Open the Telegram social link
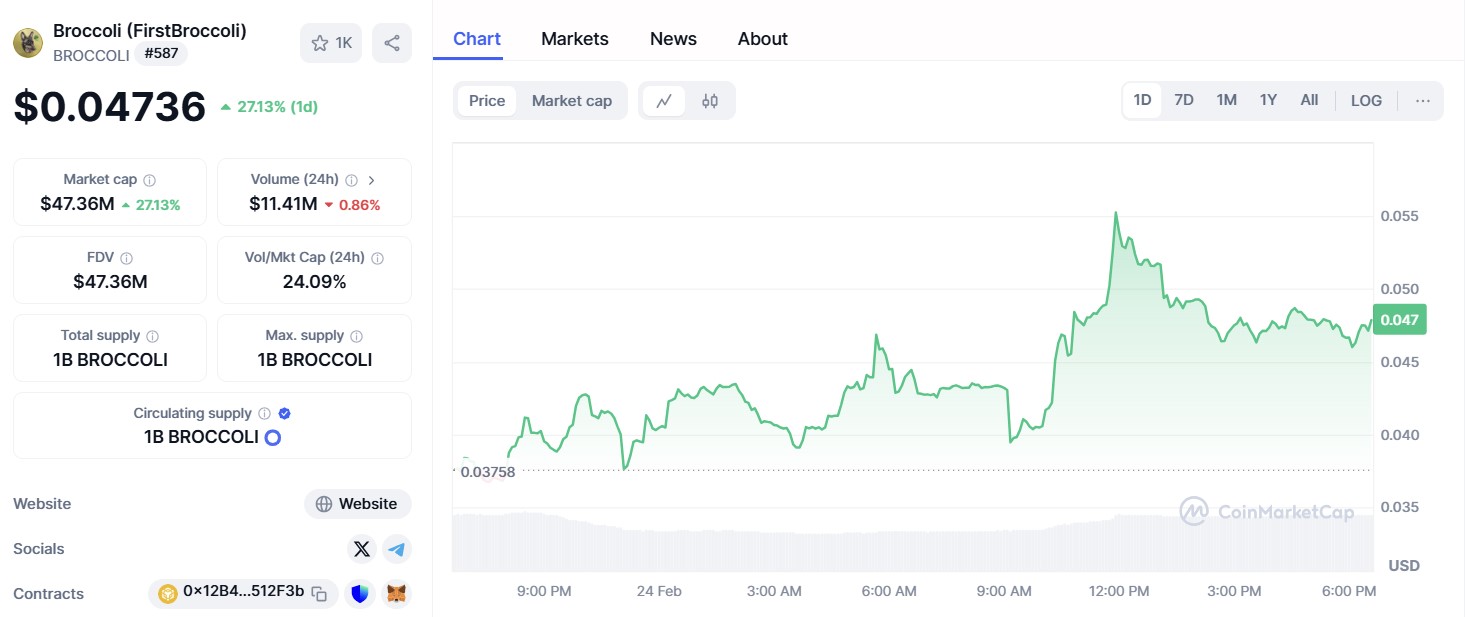This screenshot has width=1465, height=617. tap(397, 549)
